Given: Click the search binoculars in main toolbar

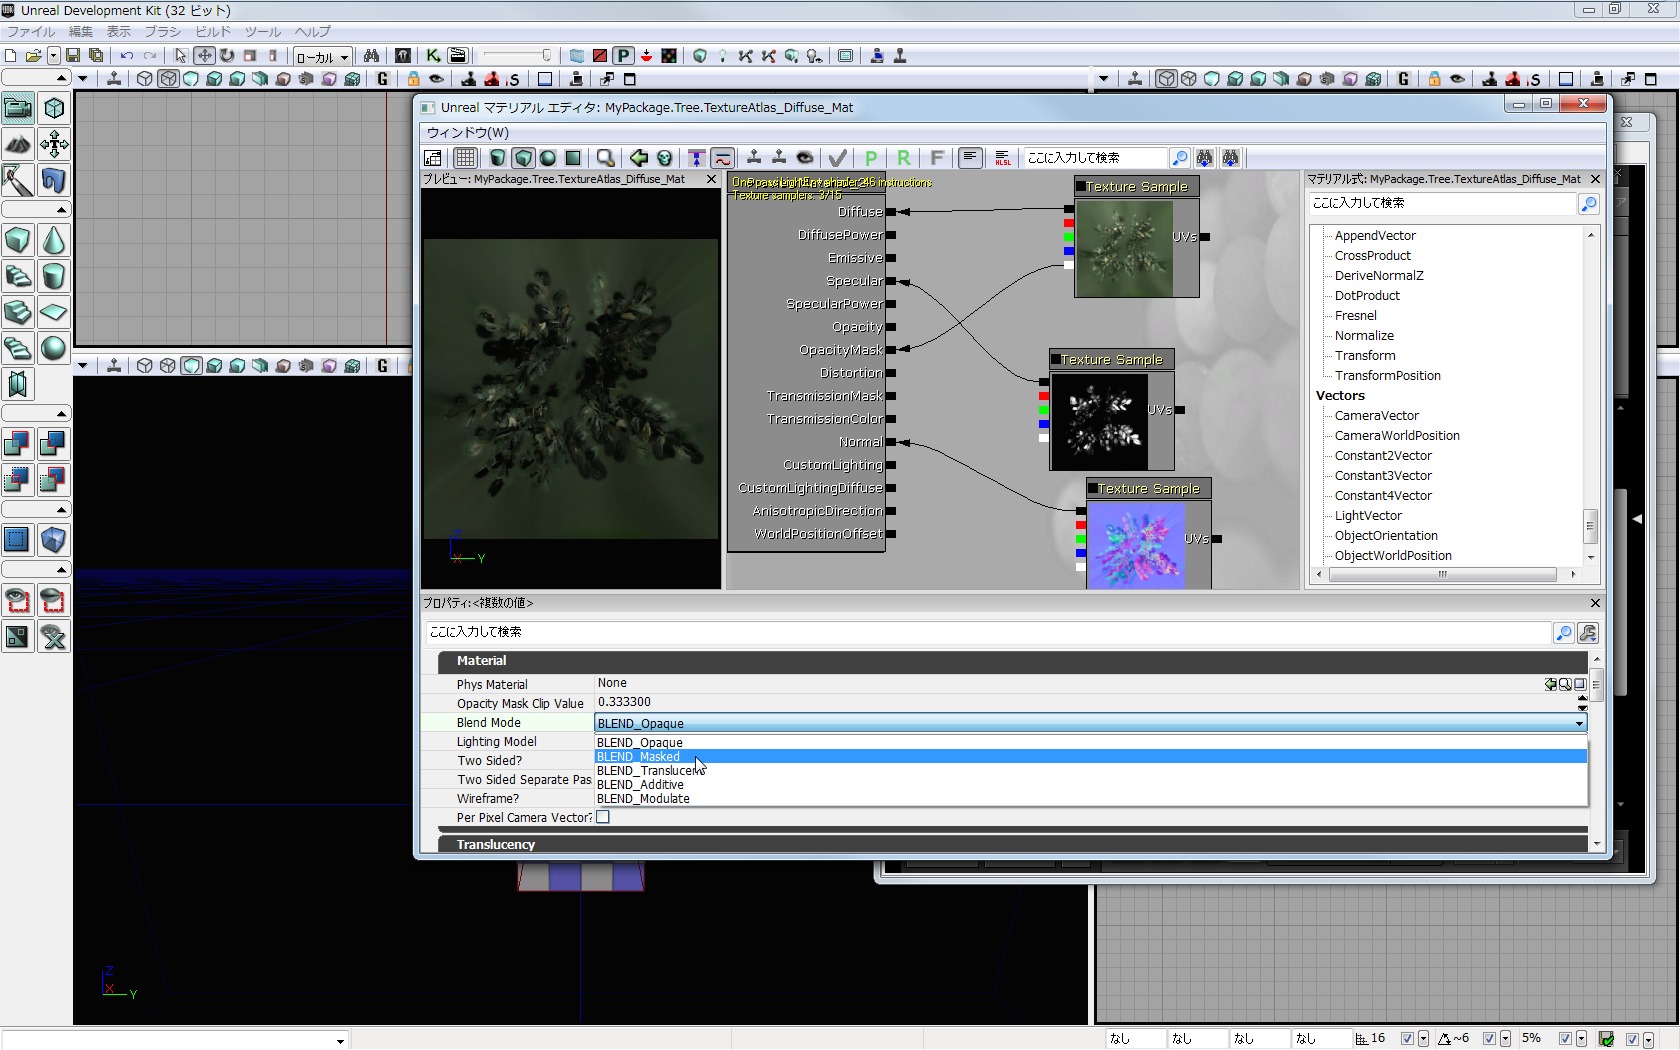Looking at the screenshot, I should (371, 56).
